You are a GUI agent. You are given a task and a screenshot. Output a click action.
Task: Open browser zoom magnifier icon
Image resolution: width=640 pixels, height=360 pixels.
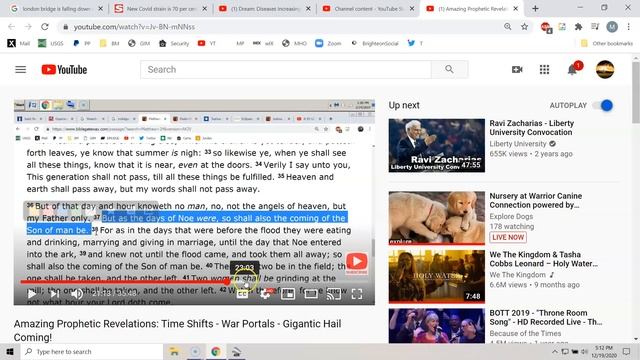(x=507, y=27)
